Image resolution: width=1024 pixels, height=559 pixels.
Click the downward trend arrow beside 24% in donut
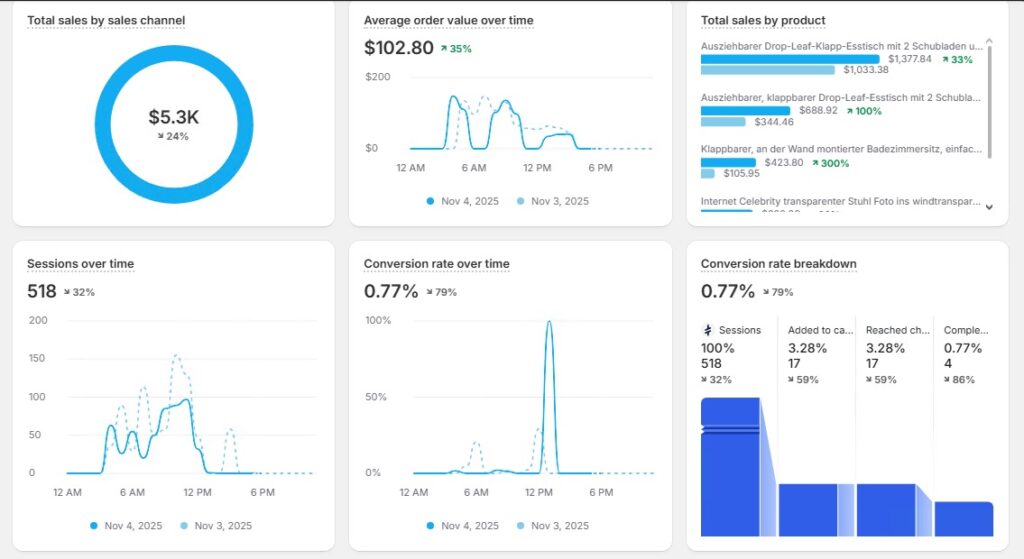(x=161, y=136)
